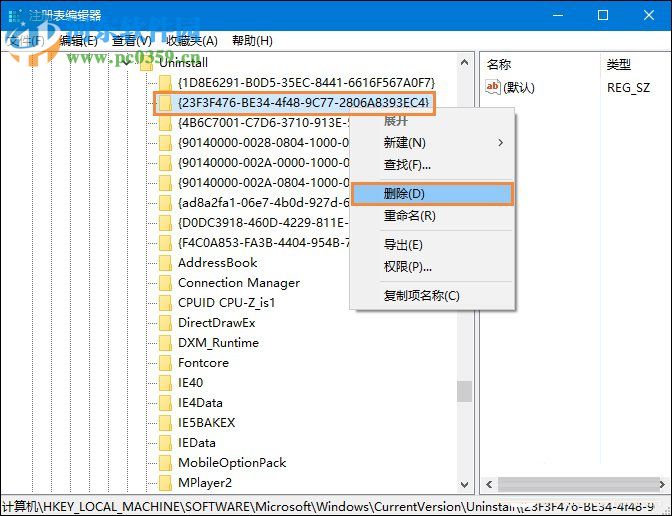672x516 pixels.
Task: Choose 删除(D) in the context menu
Action: [x=432, y=194]
